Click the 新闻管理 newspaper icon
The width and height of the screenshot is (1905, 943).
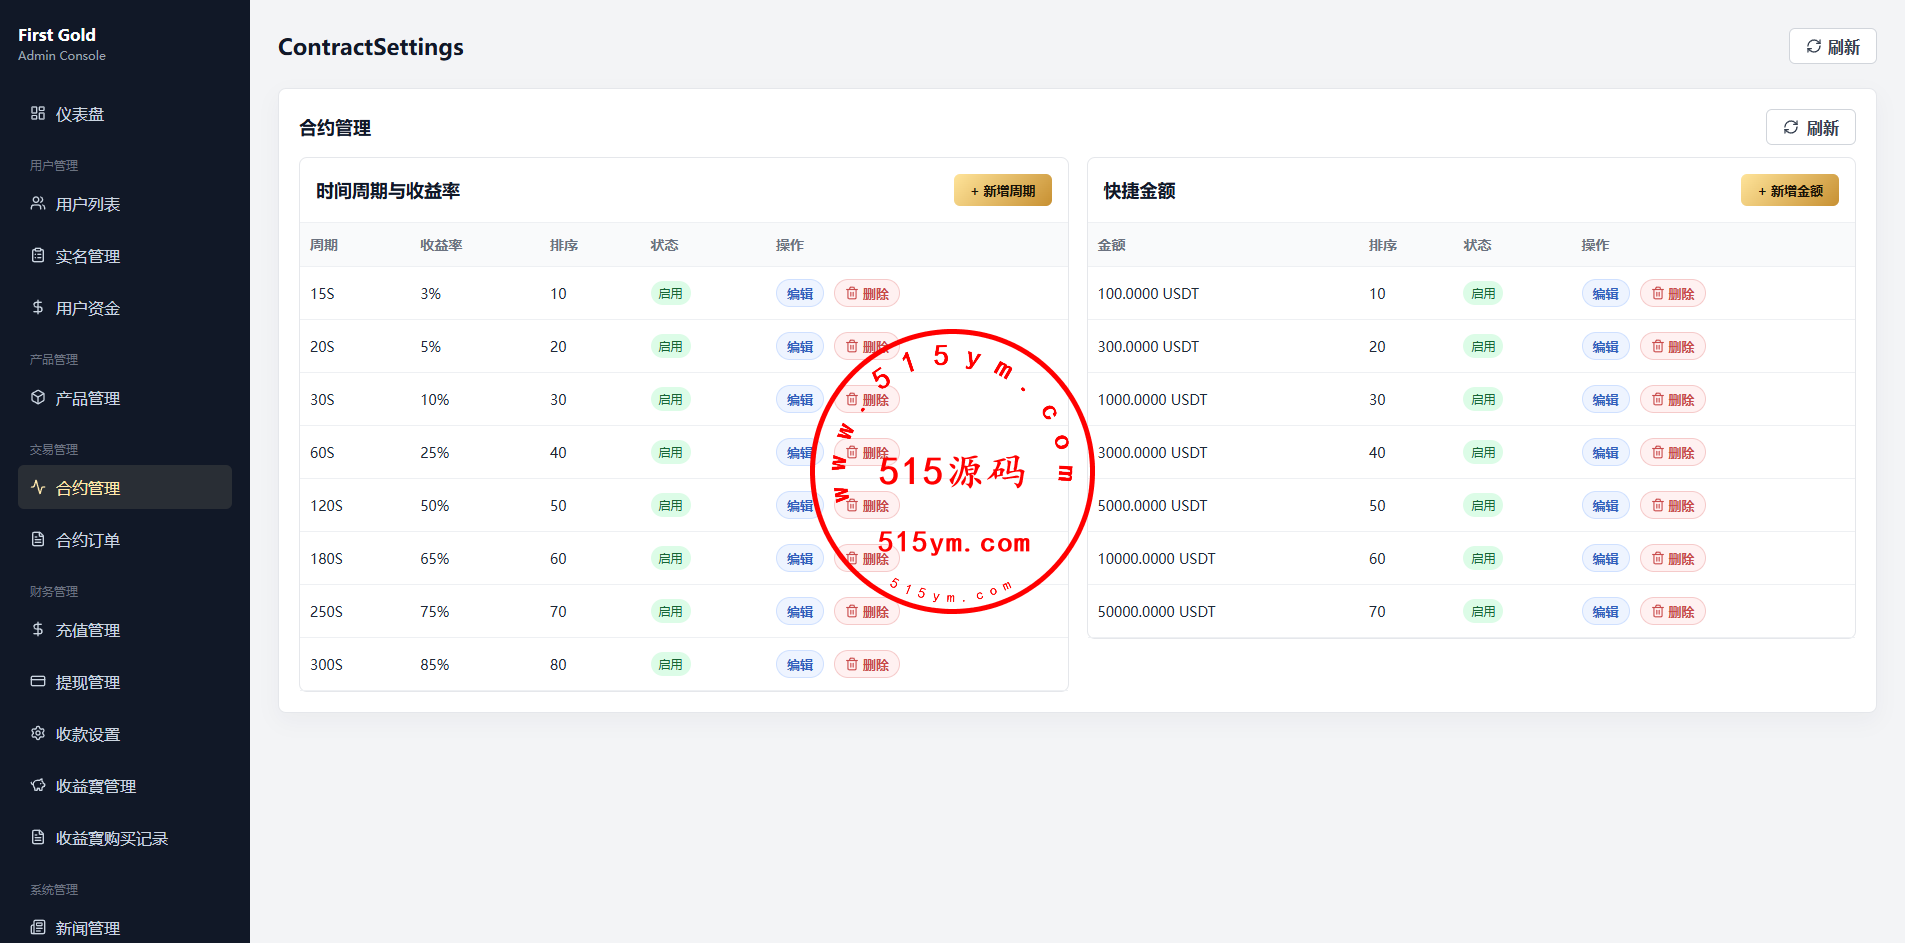click(38, 927)
